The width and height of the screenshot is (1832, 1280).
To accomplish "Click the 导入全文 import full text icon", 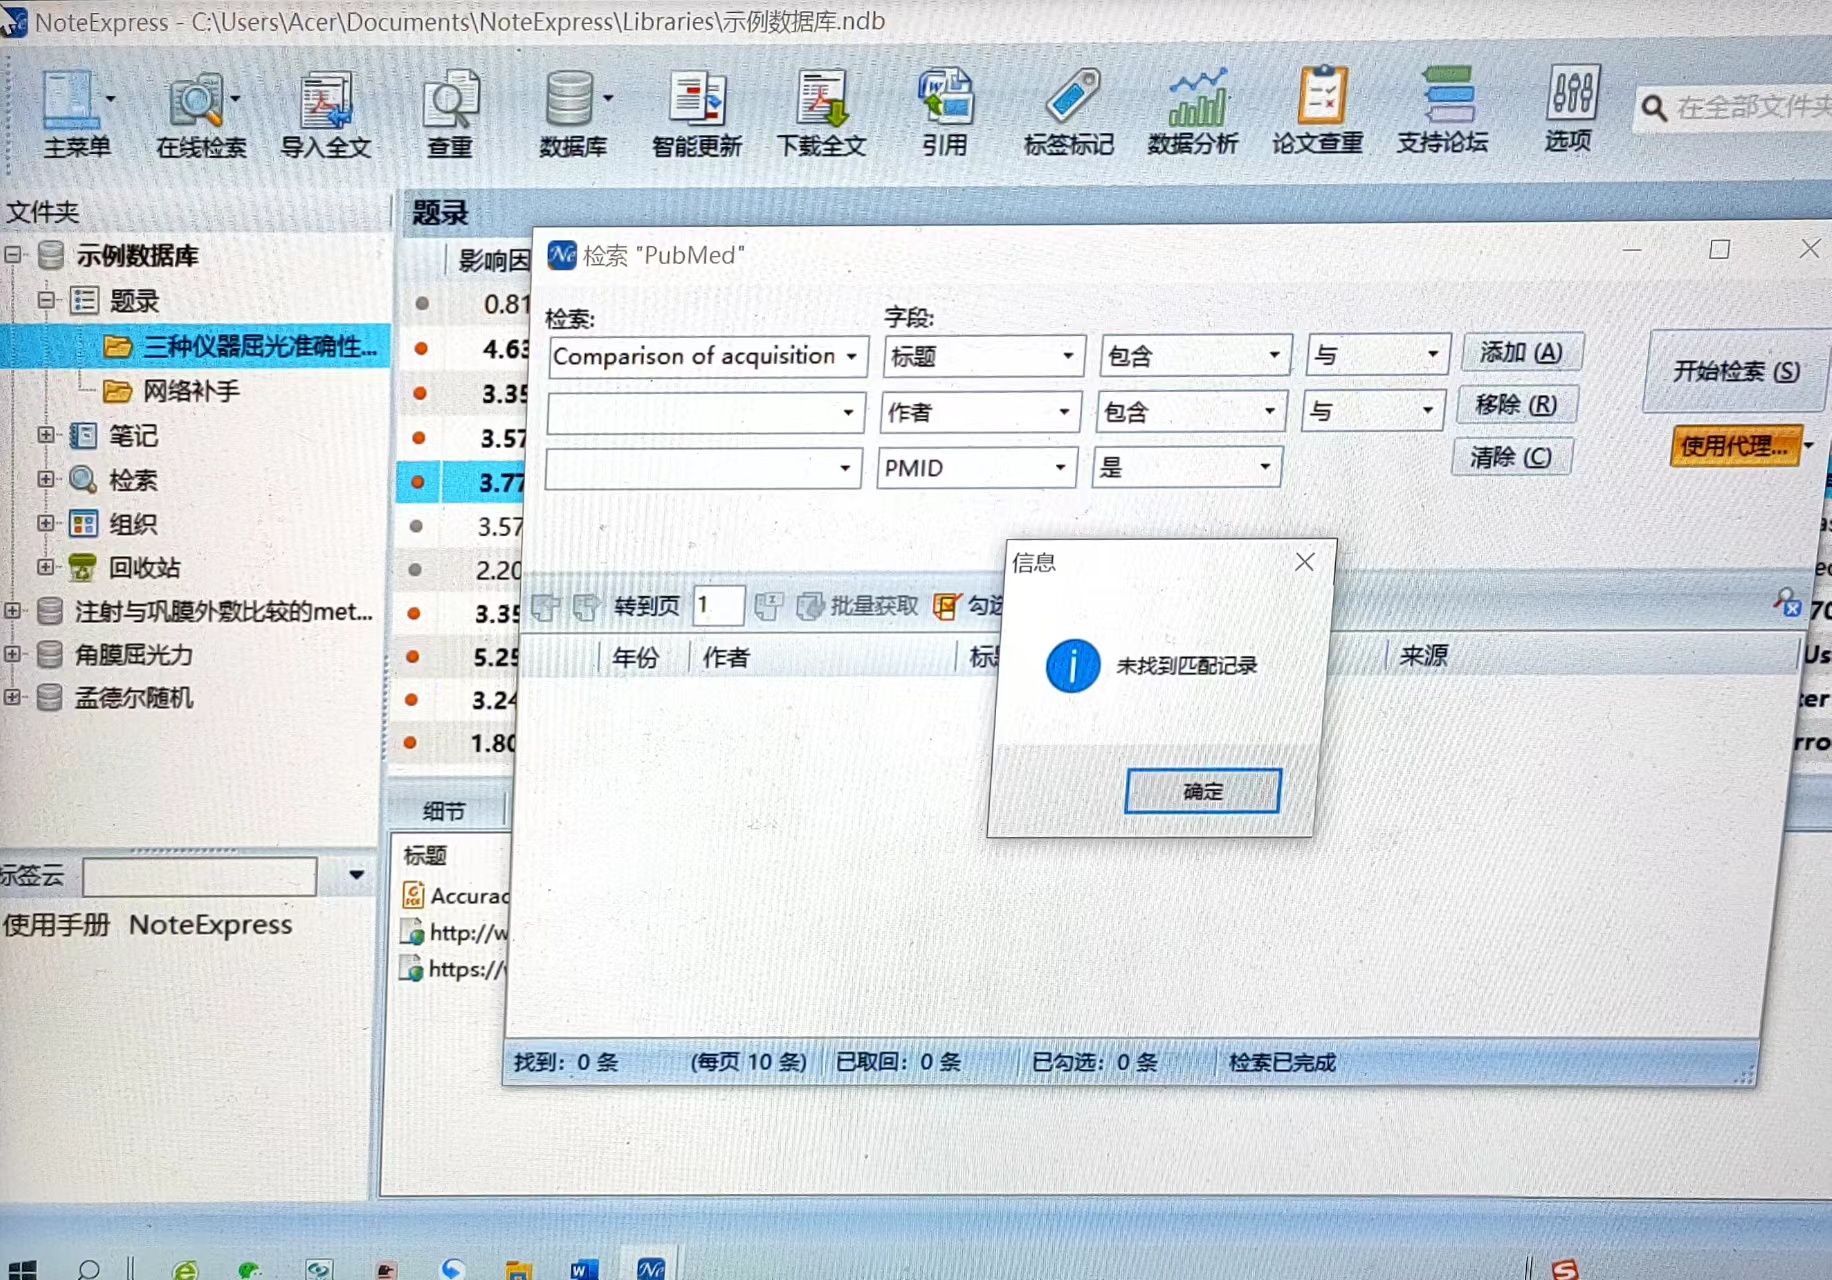I will (326, 101).
